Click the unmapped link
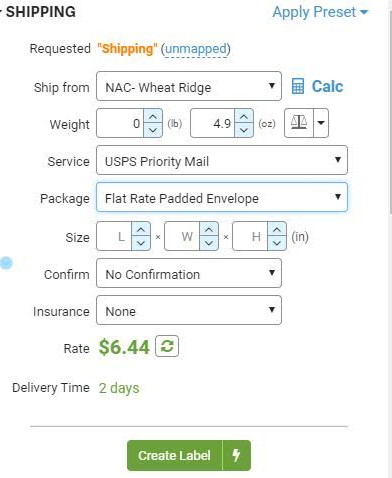The height and width of the screenshot is (478, 392). coord(196,49)
